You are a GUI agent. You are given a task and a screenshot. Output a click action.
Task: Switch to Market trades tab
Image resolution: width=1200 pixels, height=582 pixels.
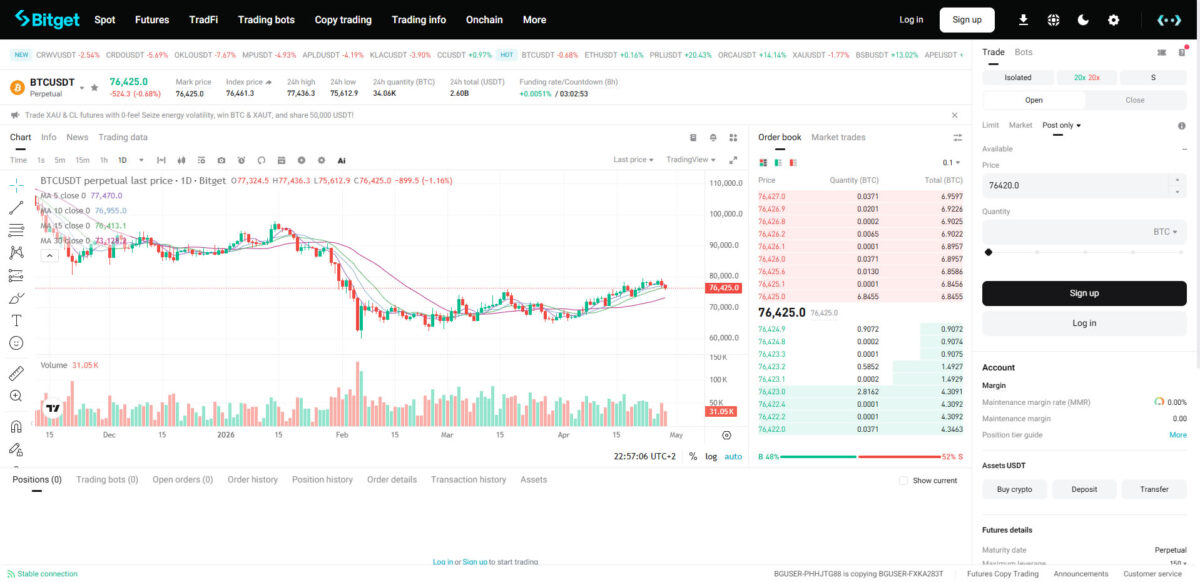[x=838, y=137]
